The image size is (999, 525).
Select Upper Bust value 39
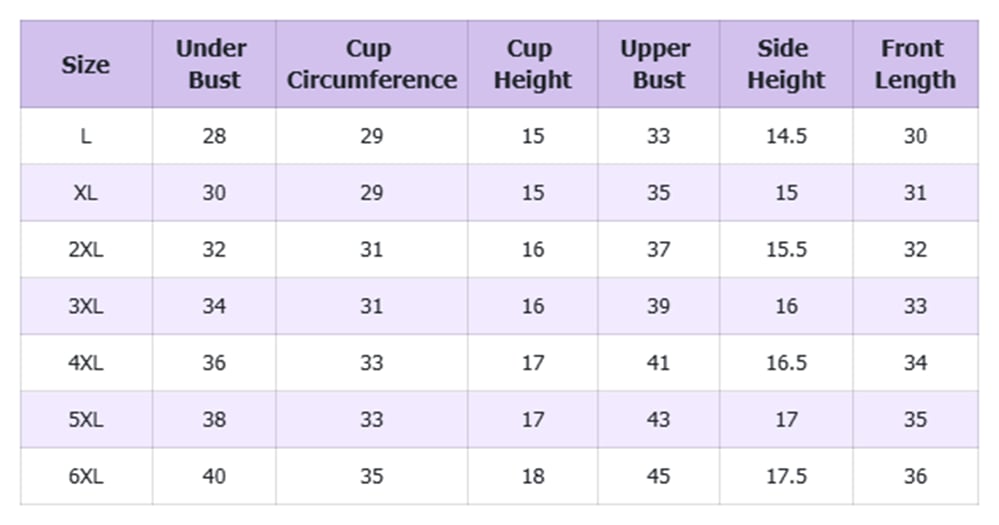point(659,306)
